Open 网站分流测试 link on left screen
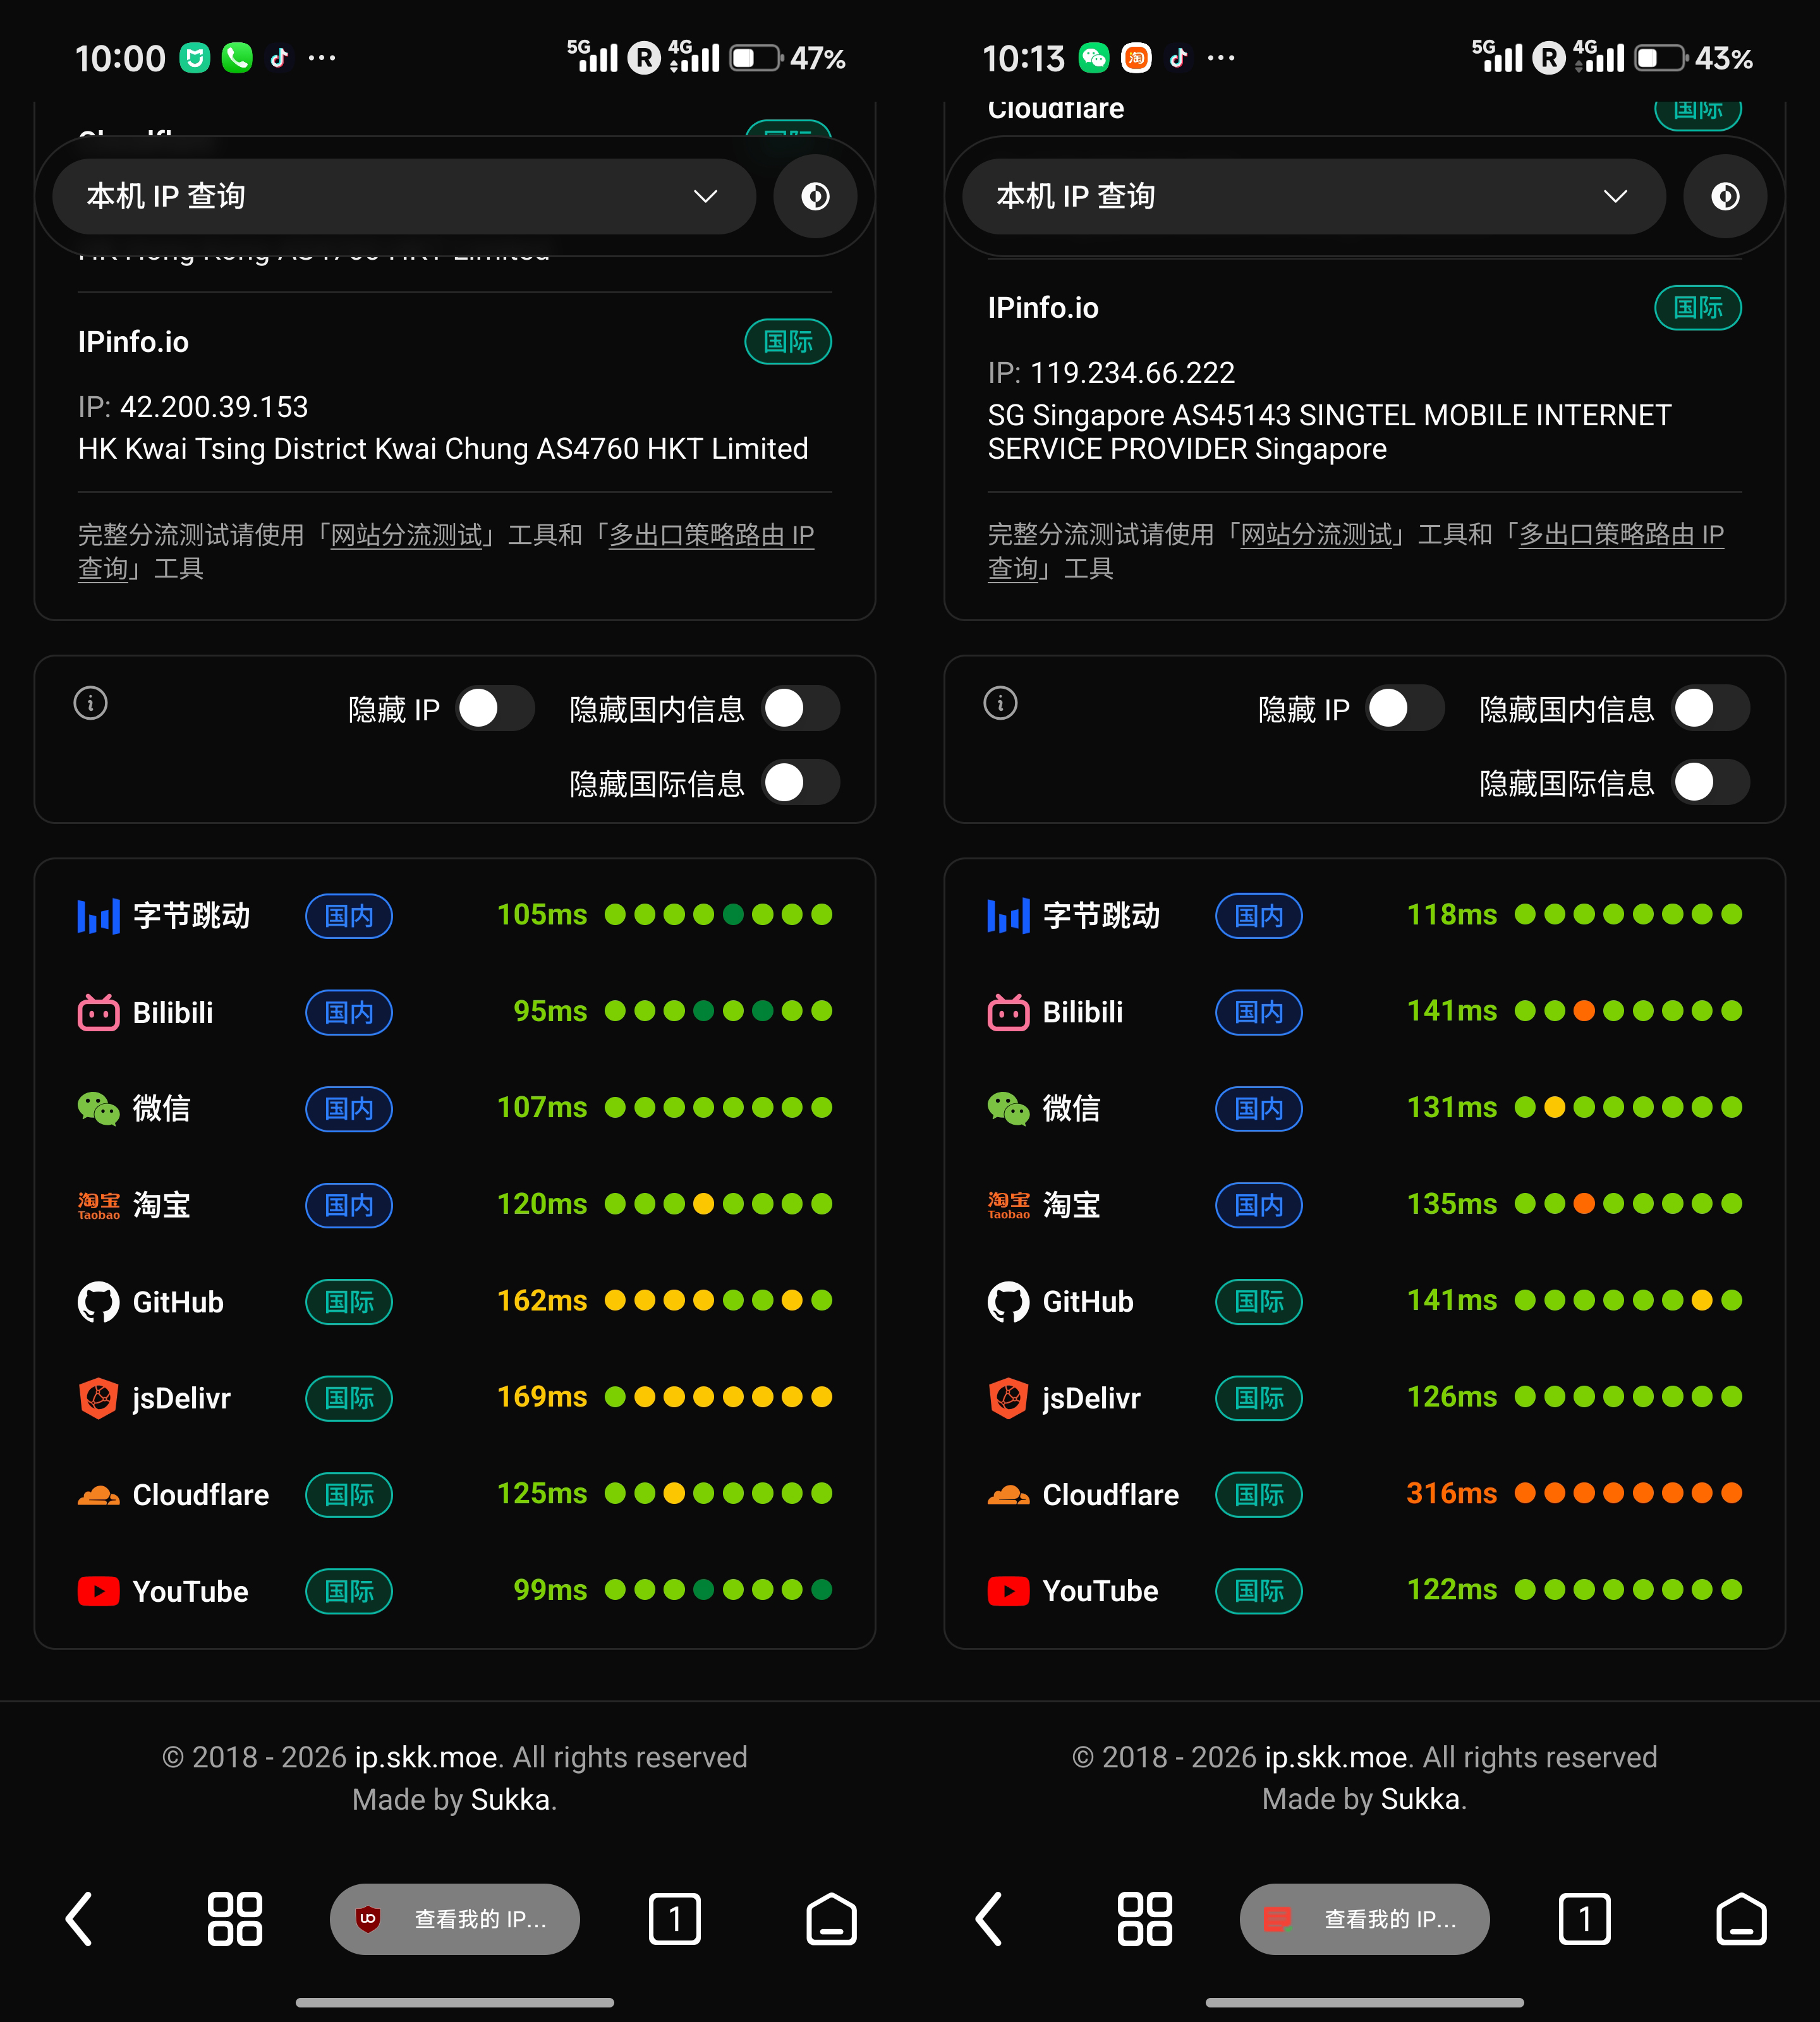The image size is (1820, 2022). [x=406, y=535]
